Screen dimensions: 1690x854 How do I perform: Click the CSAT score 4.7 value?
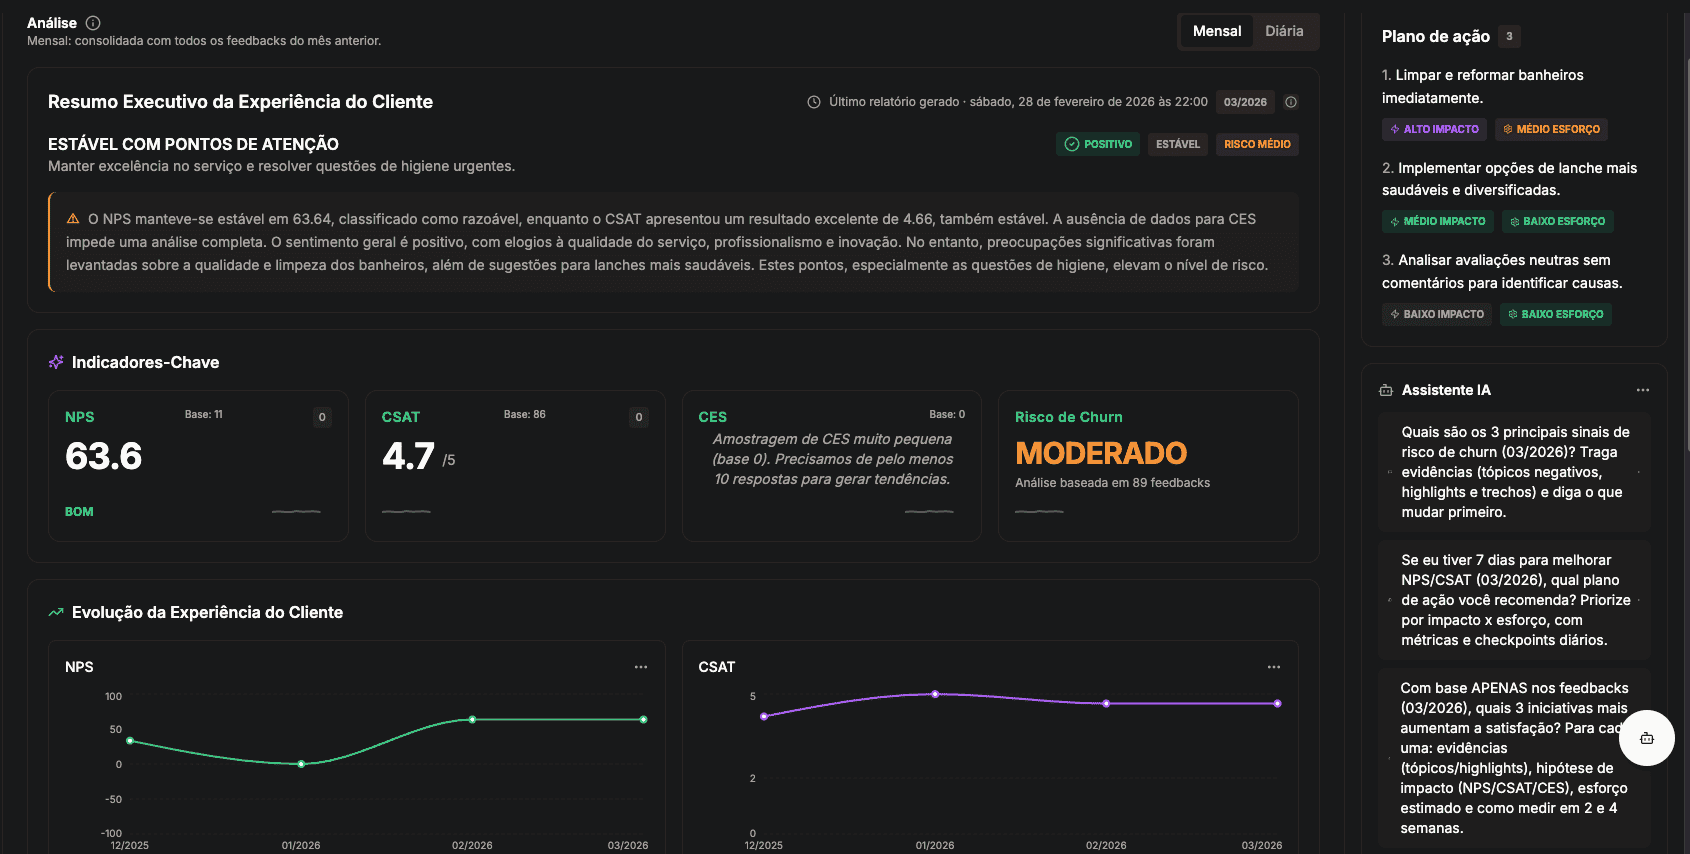408,456
